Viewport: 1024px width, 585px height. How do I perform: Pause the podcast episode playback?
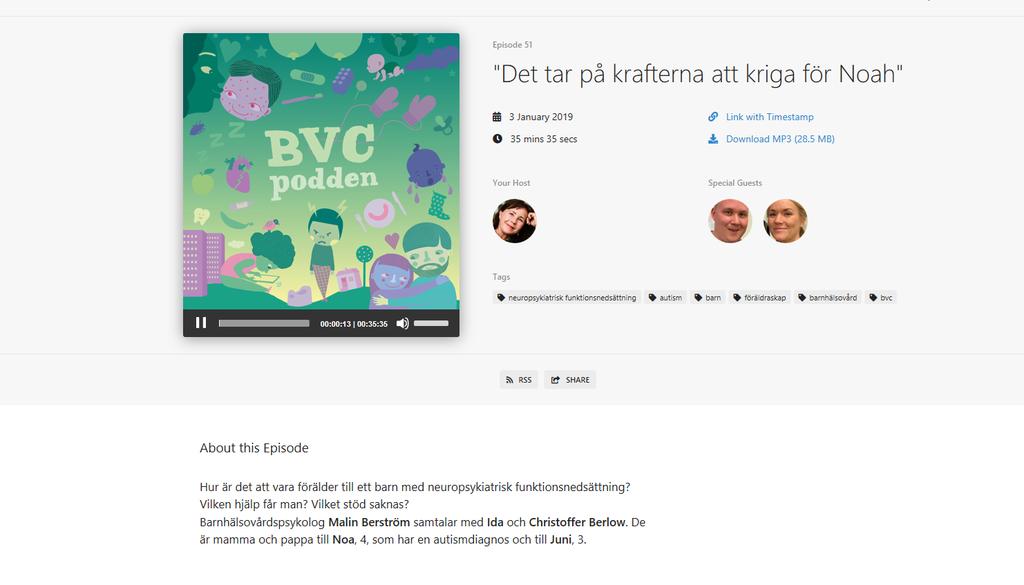[201, 323]
